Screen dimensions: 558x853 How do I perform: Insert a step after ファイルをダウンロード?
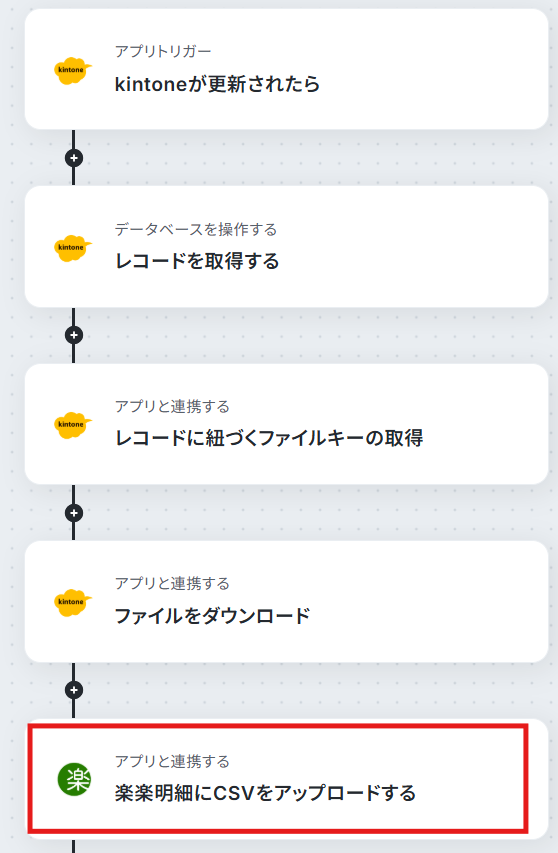pos(74,690)
